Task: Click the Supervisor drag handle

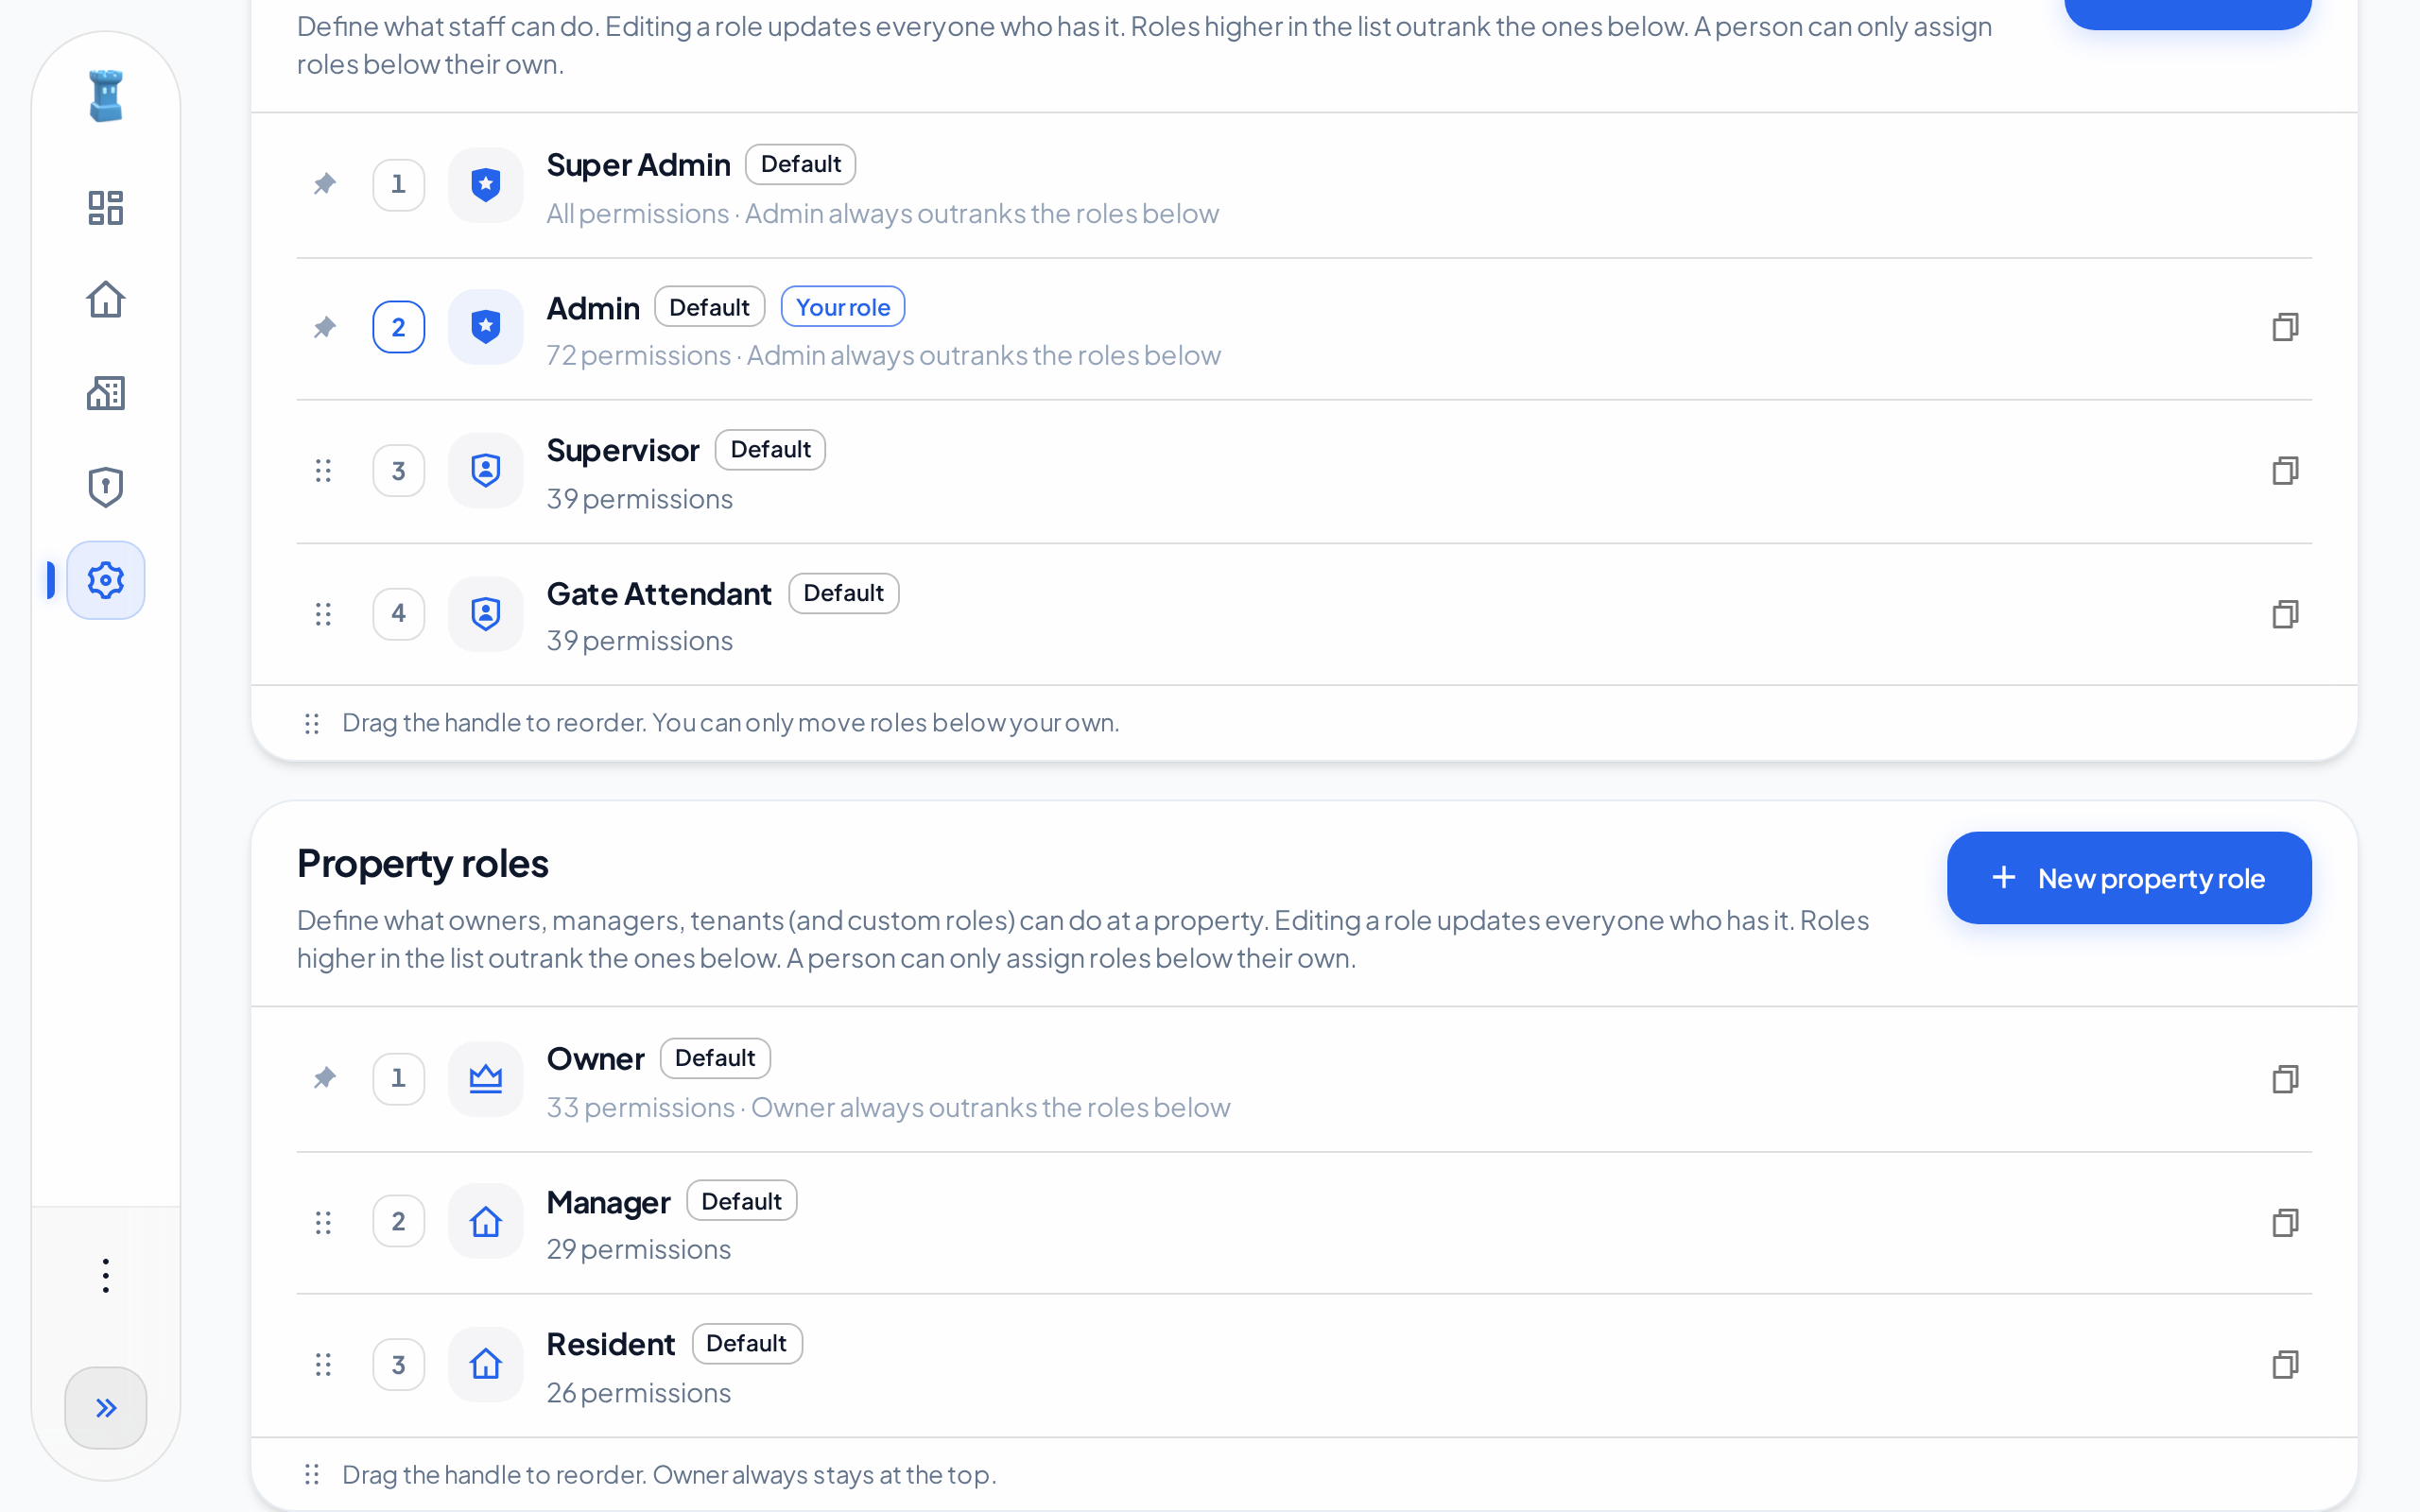Action: pyautogui.click(x=323, y=470)
